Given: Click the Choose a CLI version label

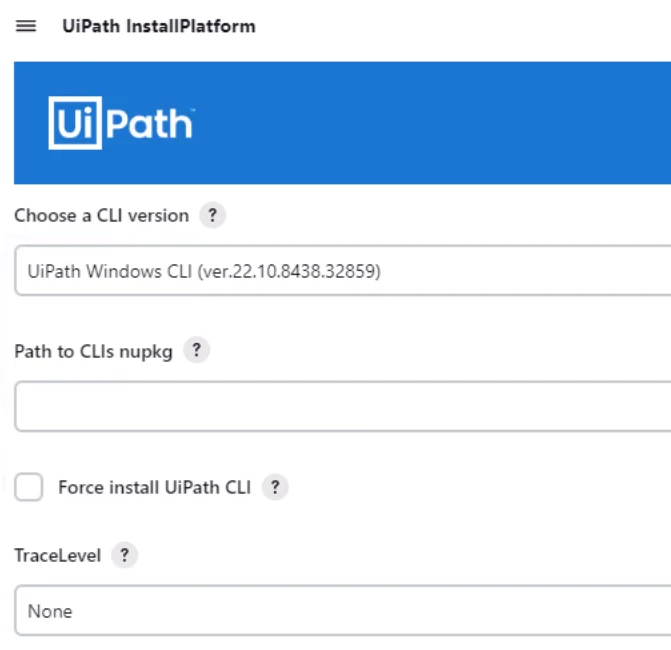Looking at the screenshot, I should [x=101, y=215].
